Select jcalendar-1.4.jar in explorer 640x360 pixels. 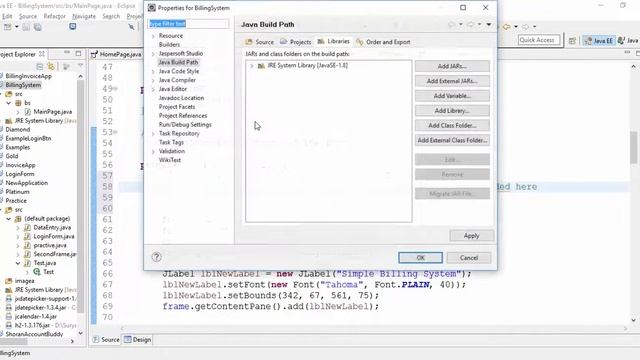36,316
